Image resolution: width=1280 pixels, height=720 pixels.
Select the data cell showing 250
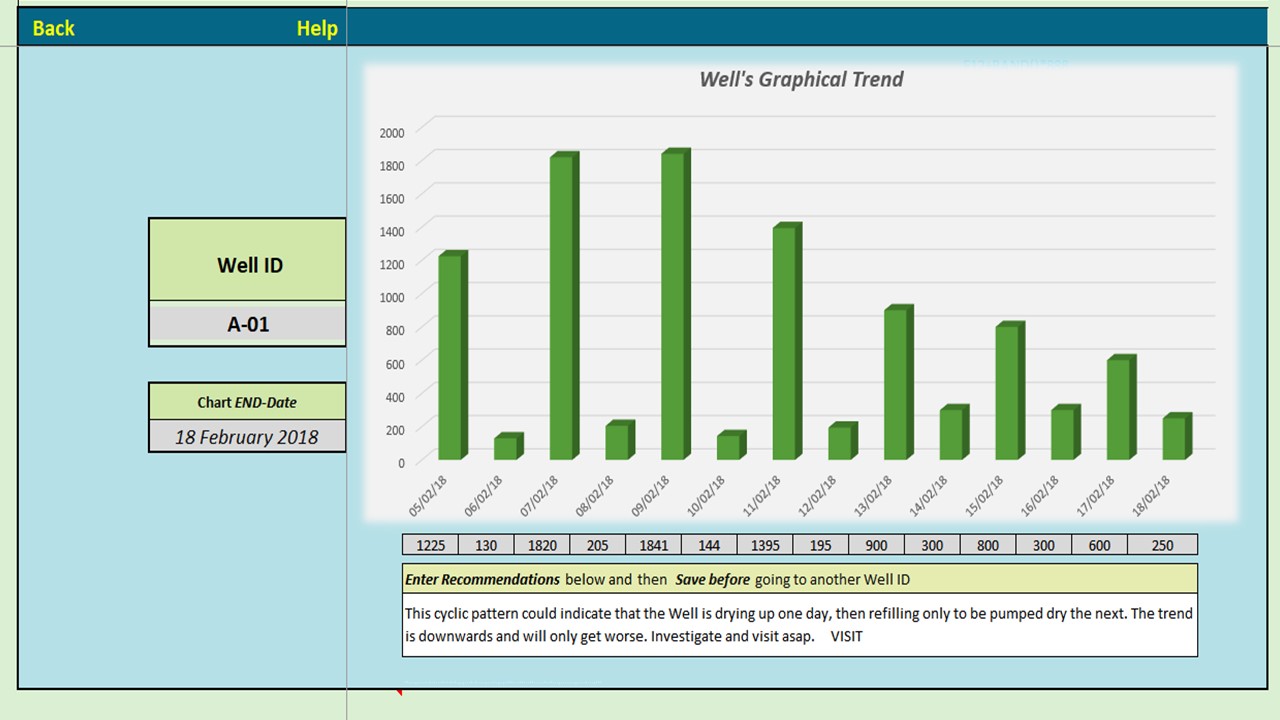[1162, 545]
